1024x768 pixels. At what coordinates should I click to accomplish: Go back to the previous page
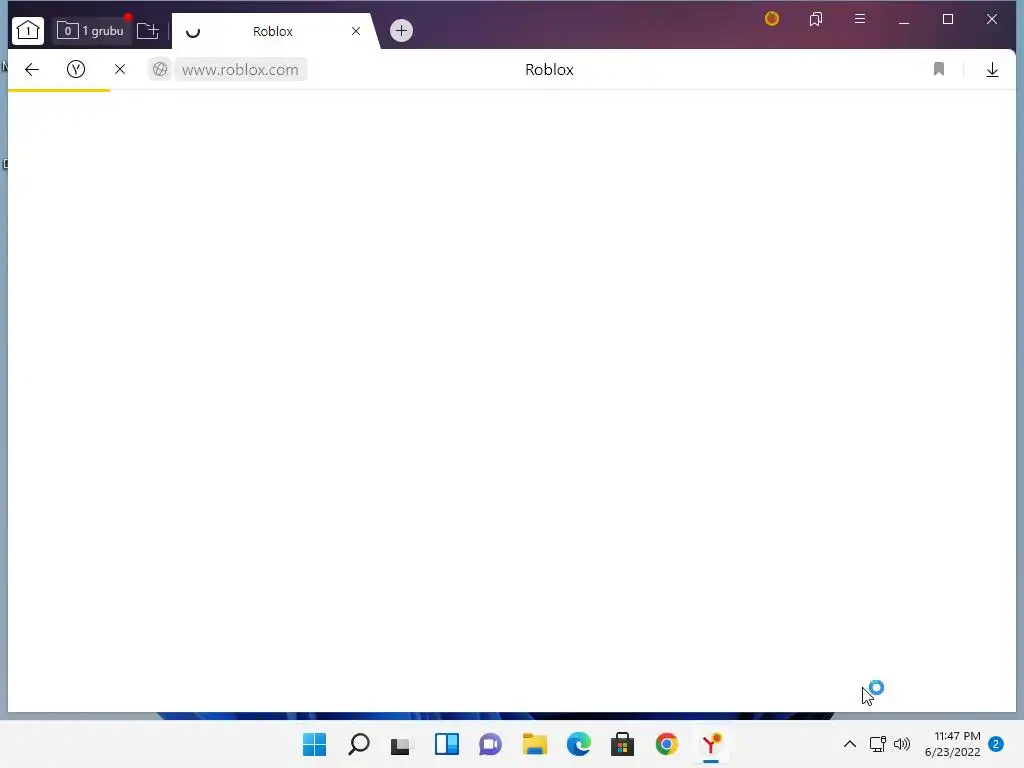[31, 69]
